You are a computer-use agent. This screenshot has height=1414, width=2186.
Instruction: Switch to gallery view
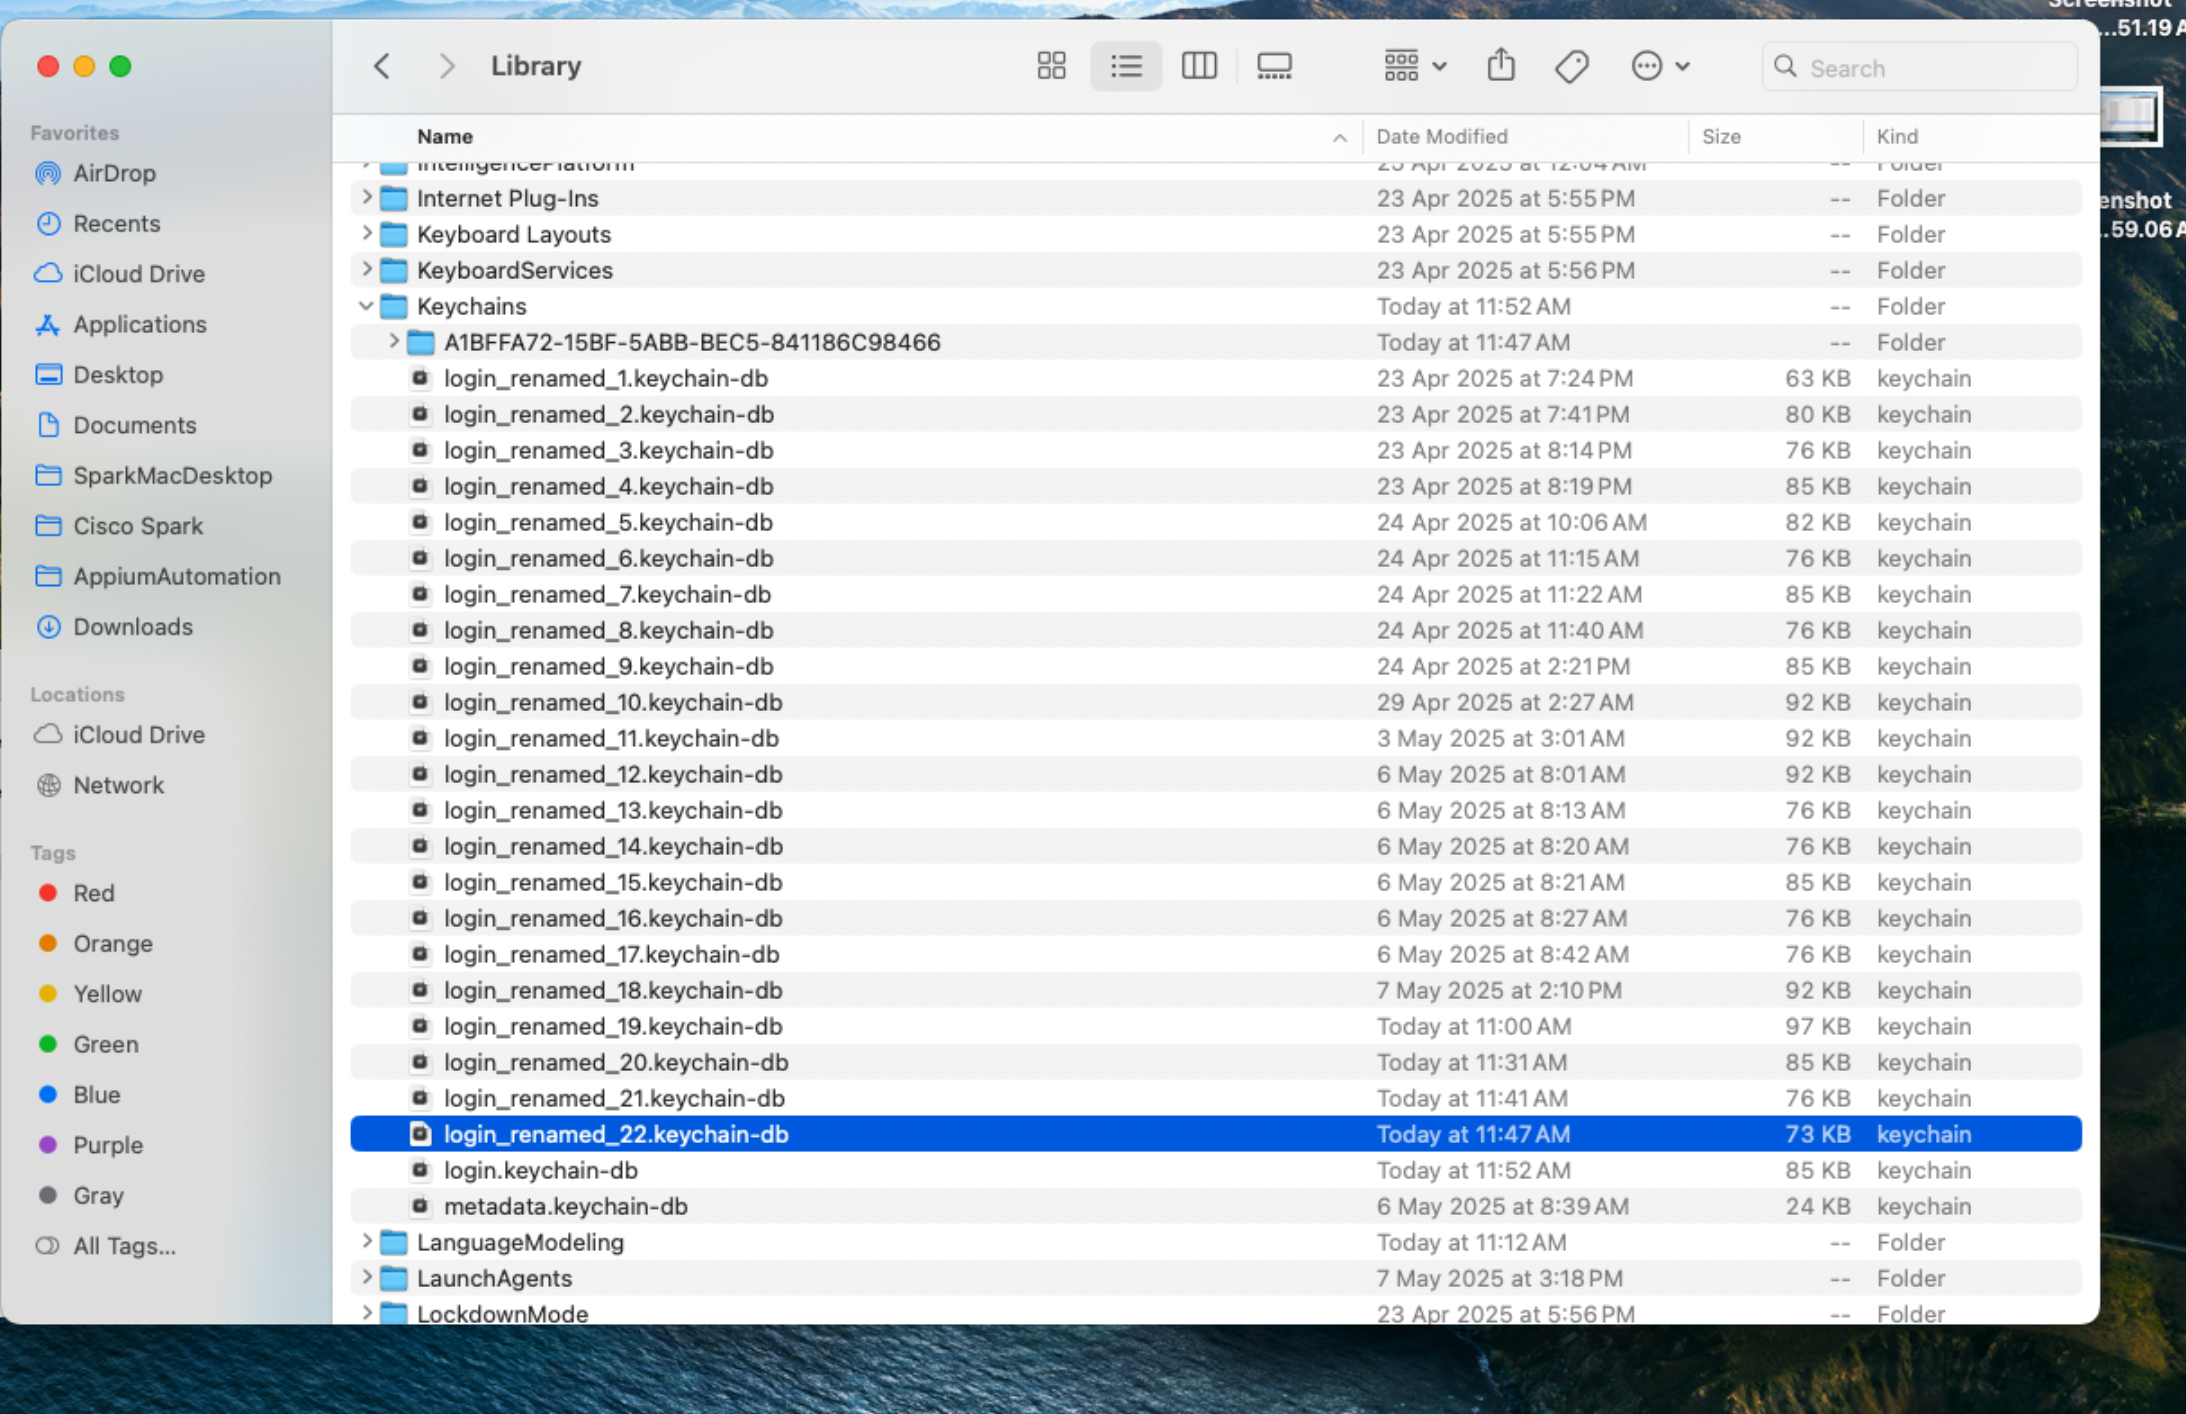pyautogui.click(x=1273, y=67)
